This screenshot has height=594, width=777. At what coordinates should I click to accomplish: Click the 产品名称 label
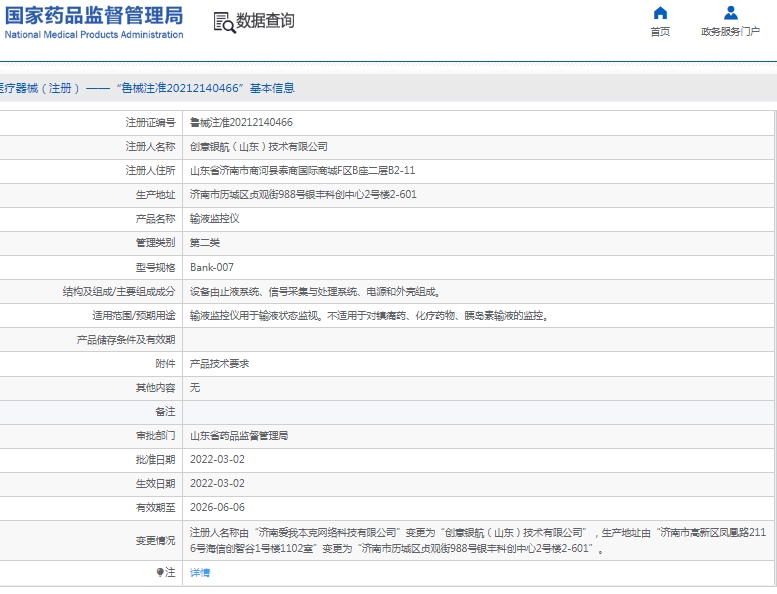coord(155,218)
